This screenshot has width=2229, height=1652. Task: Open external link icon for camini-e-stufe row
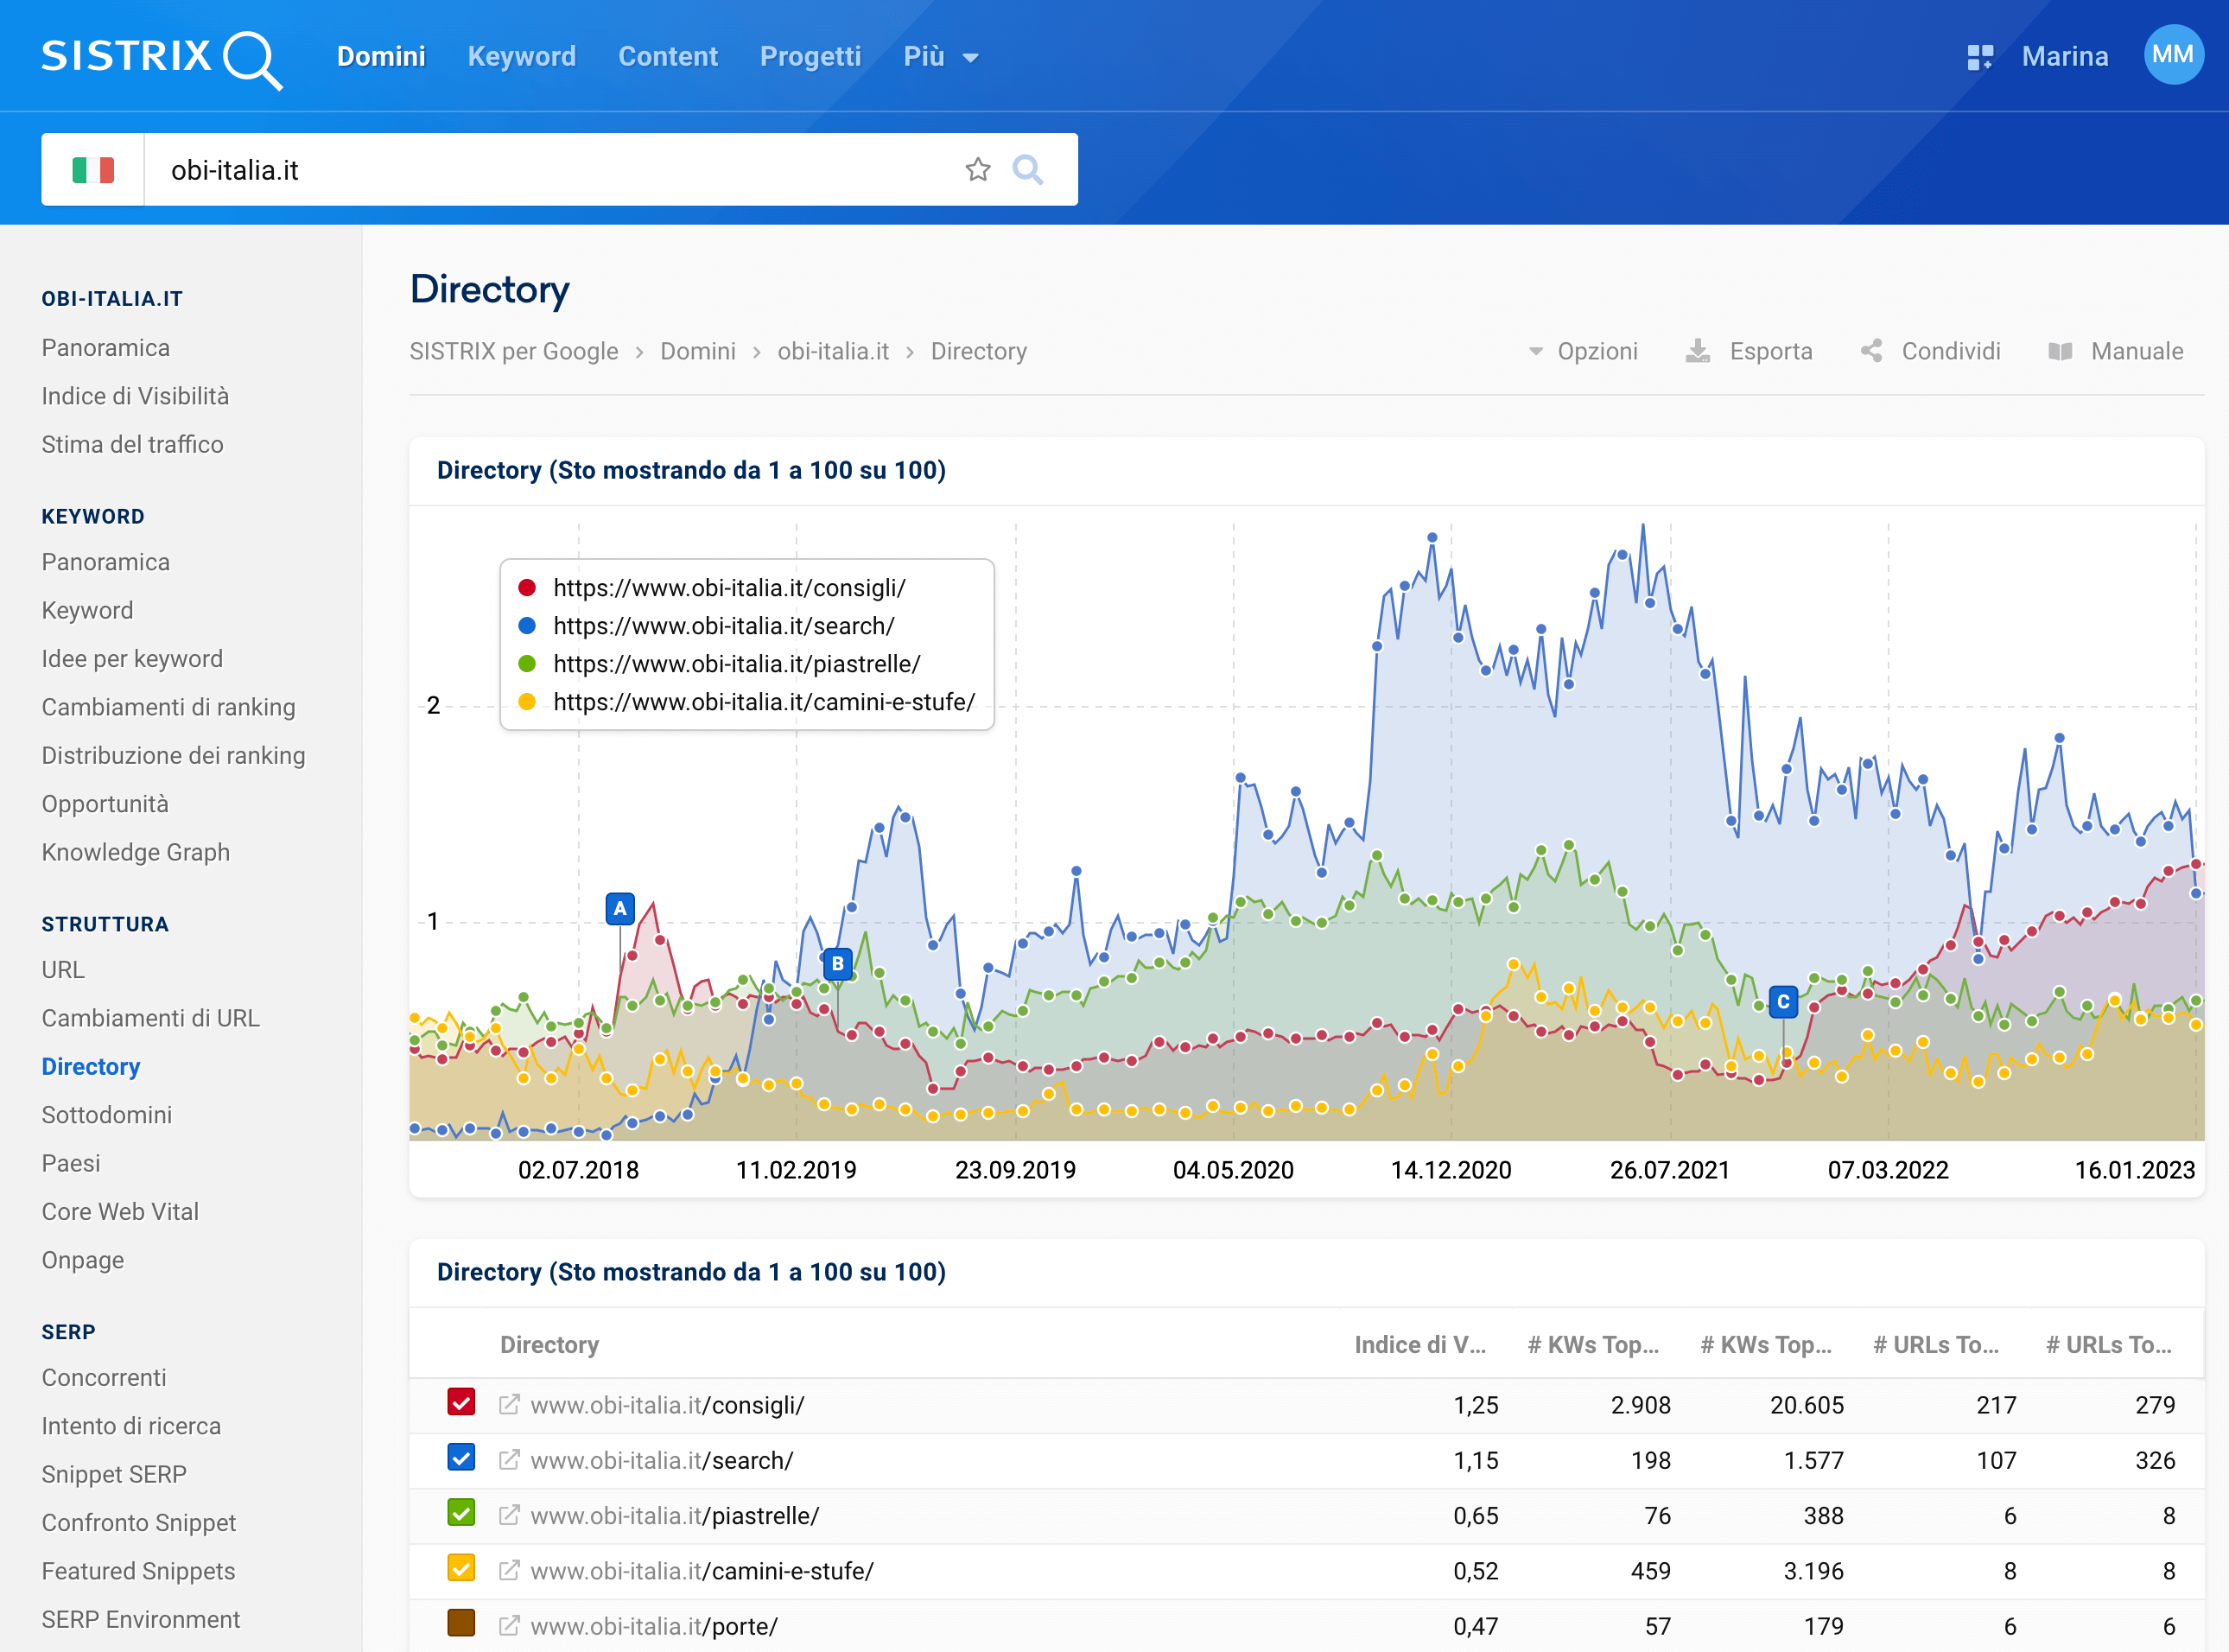tap(509, 1571)
